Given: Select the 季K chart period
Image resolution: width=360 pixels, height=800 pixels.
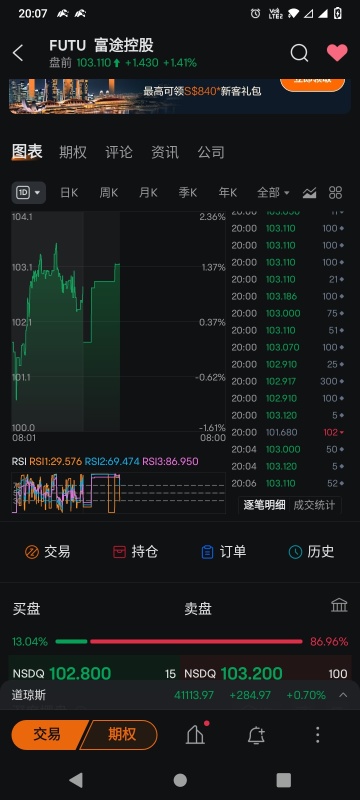Looking at the screenshot, I should (x=188, y=192).
